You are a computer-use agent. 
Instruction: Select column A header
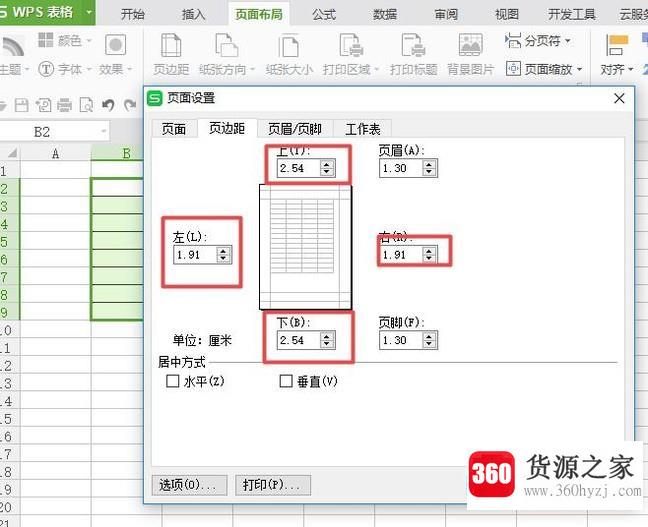(55, 153)
